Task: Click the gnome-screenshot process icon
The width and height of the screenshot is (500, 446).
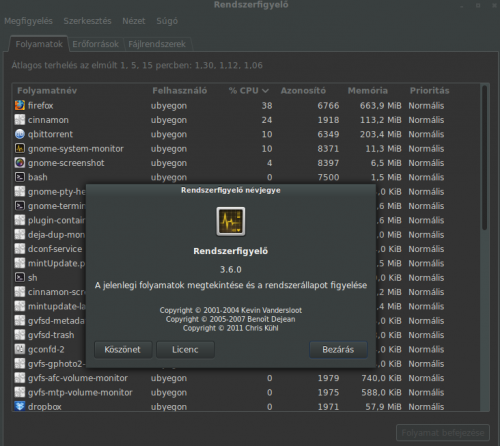Action: tap(20, 163)
